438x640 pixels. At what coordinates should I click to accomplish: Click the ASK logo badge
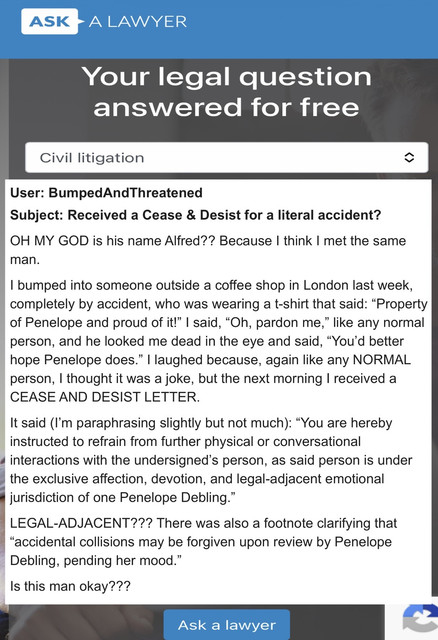point(49,21)
